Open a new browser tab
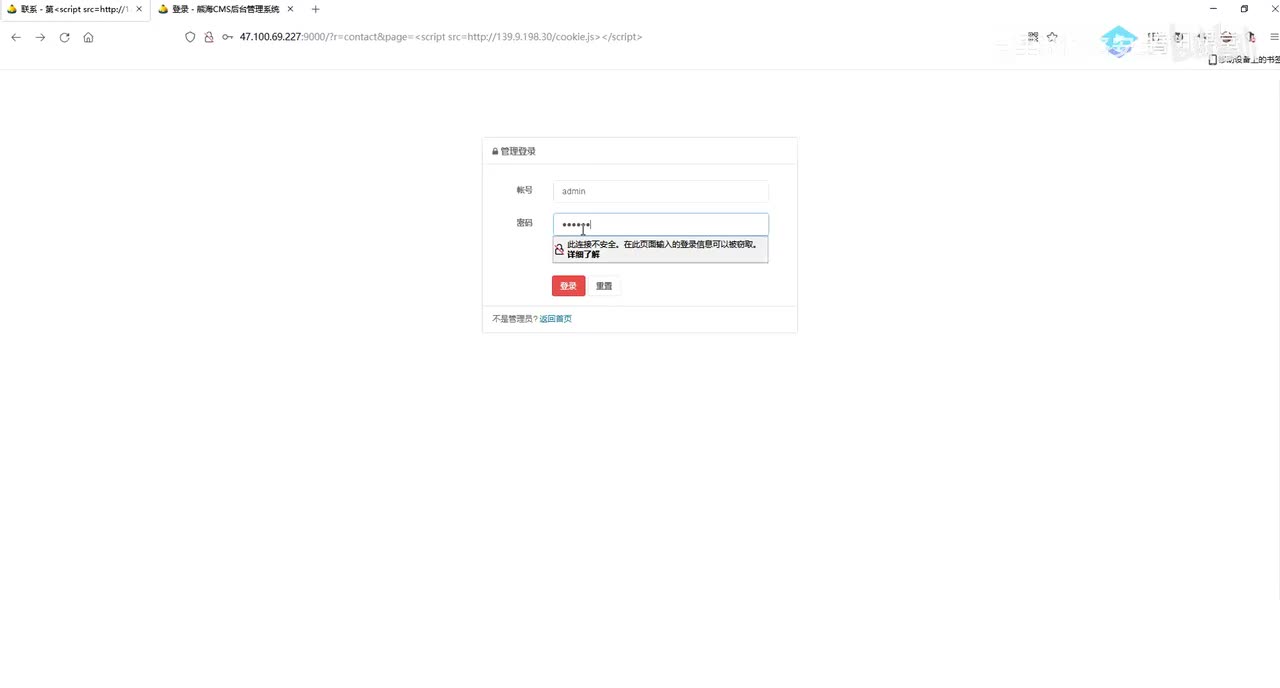This screenshot has width=1280, height=688. pyautogui.click(x=316, y=9)
